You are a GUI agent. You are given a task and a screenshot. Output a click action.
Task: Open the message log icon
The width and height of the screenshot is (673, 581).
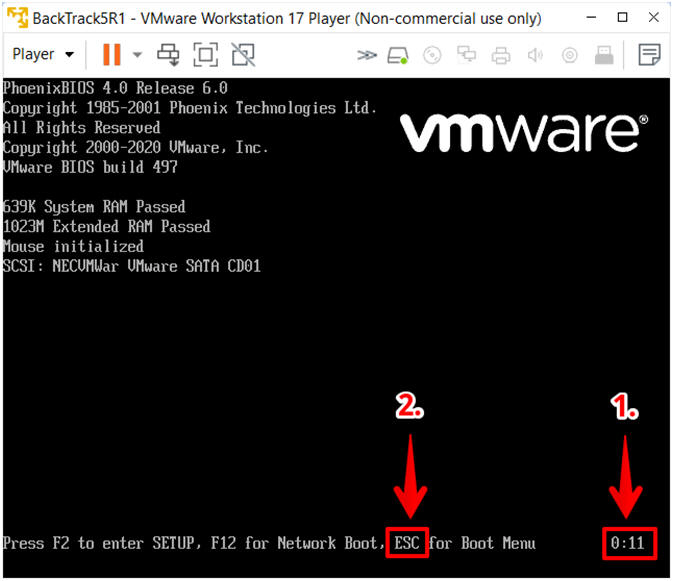(649, 55)
